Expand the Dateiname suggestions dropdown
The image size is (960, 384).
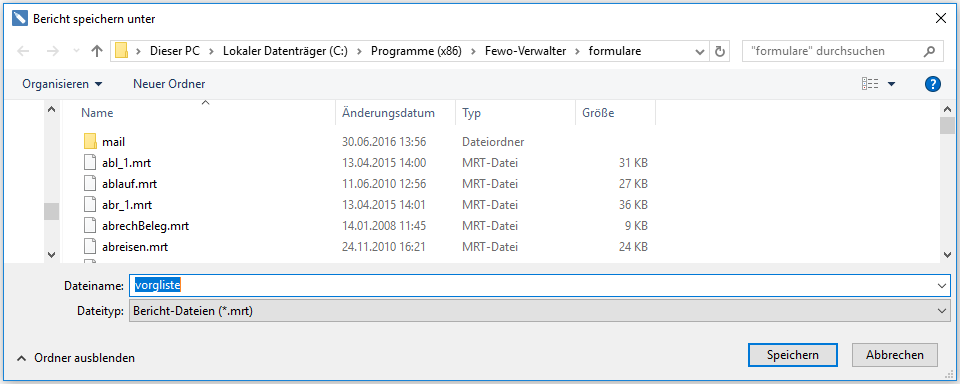941,286
